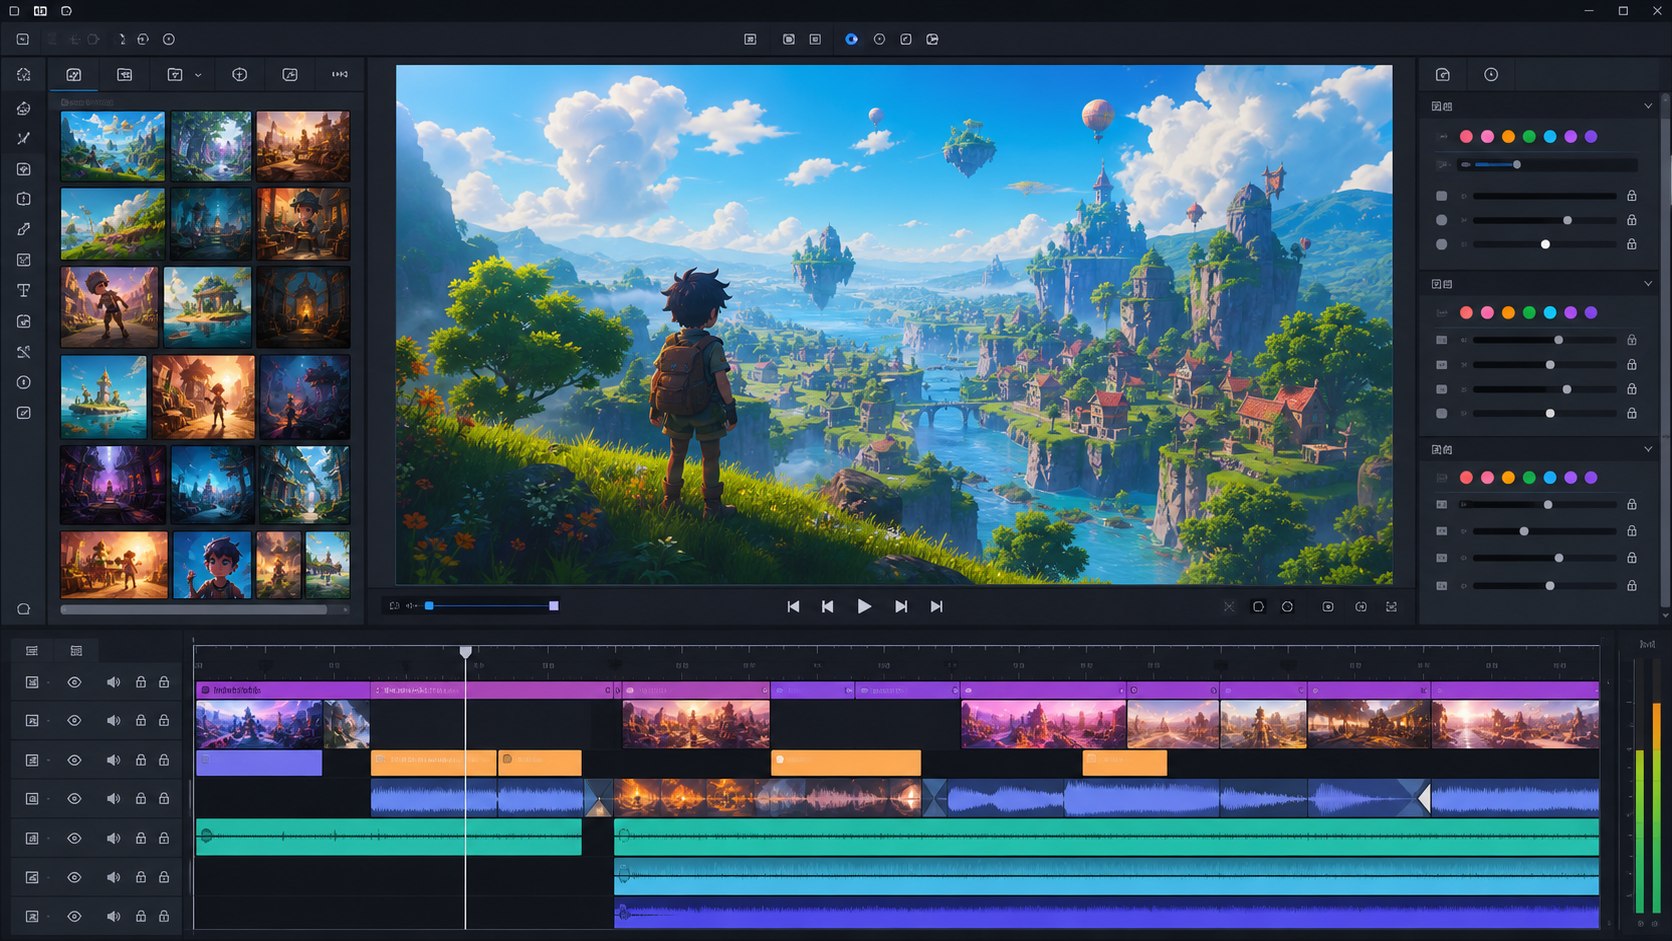Hide the second timeline track with eye icon
The width and height of the screenshot is (1672, 941).
(74, 721)
